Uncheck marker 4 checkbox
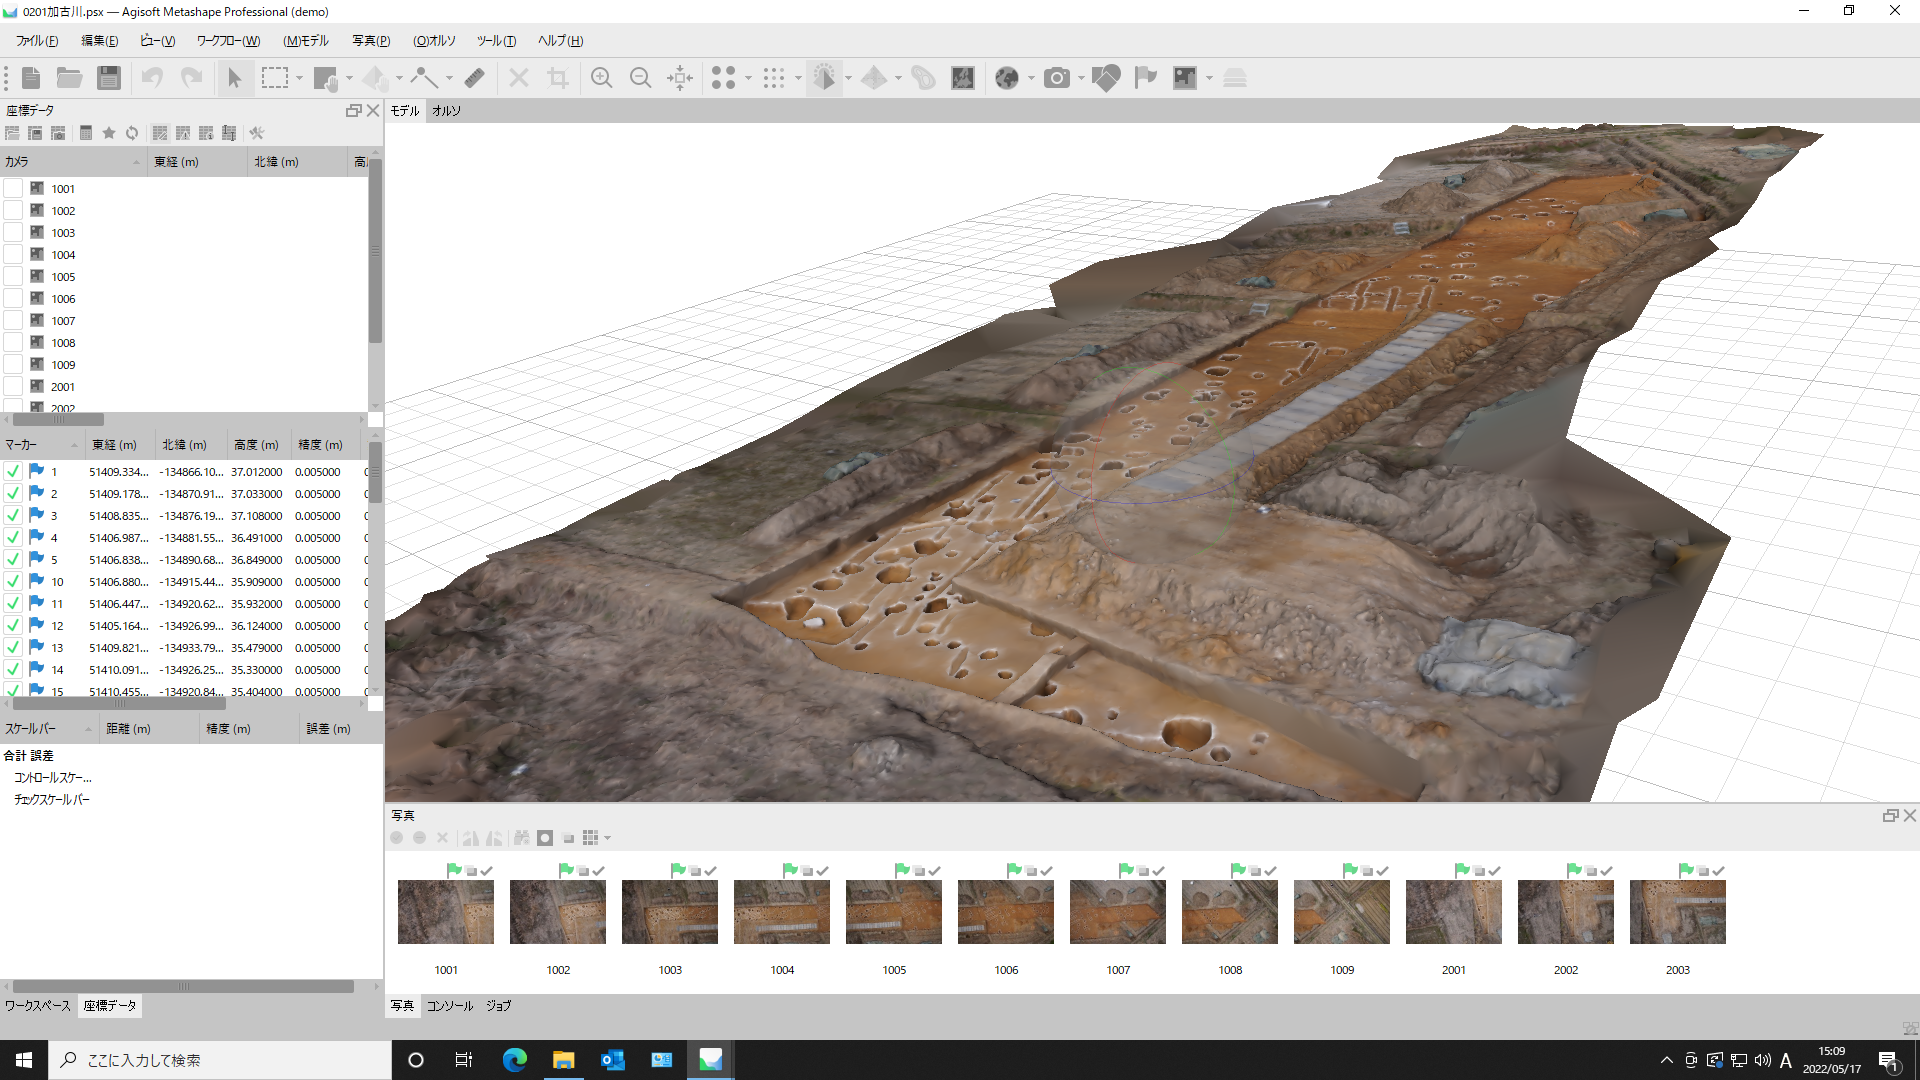Screen dimensions: 1920x1080 pos(13,537)
